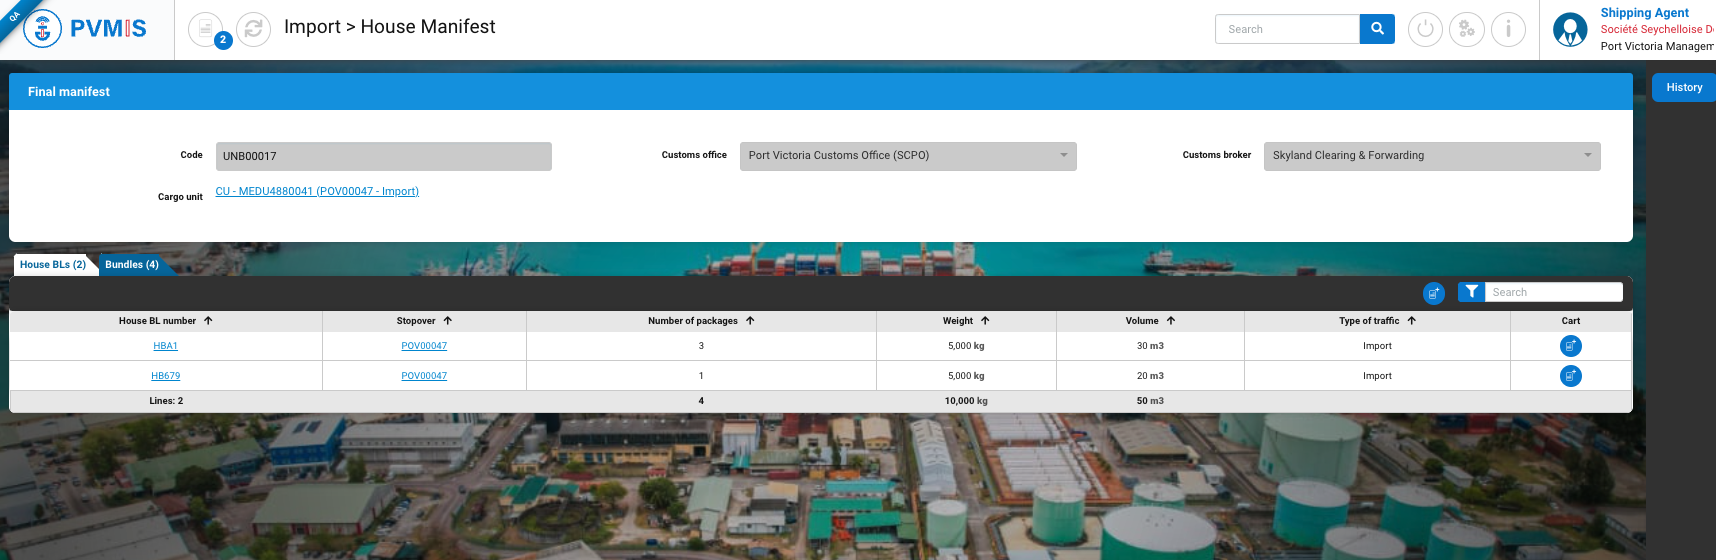This screenshot has height=560, width=1716.
Task: Open the user profile avatar
Action: 1569,30
